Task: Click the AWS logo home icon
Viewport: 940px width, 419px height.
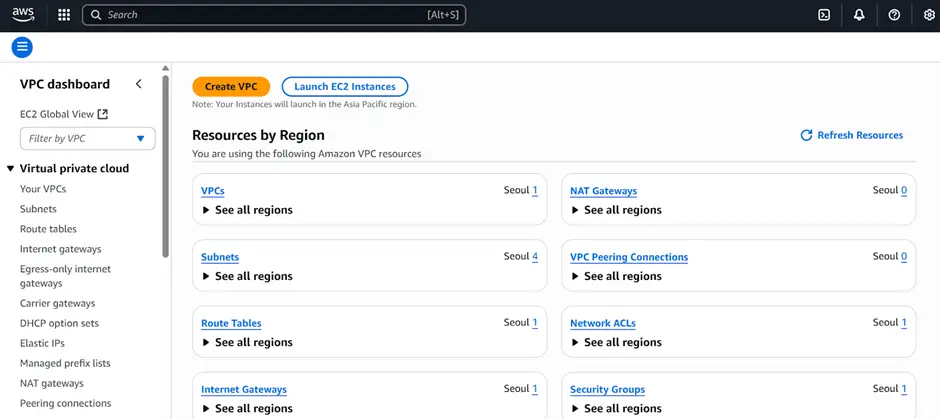Action: point(23,15)
